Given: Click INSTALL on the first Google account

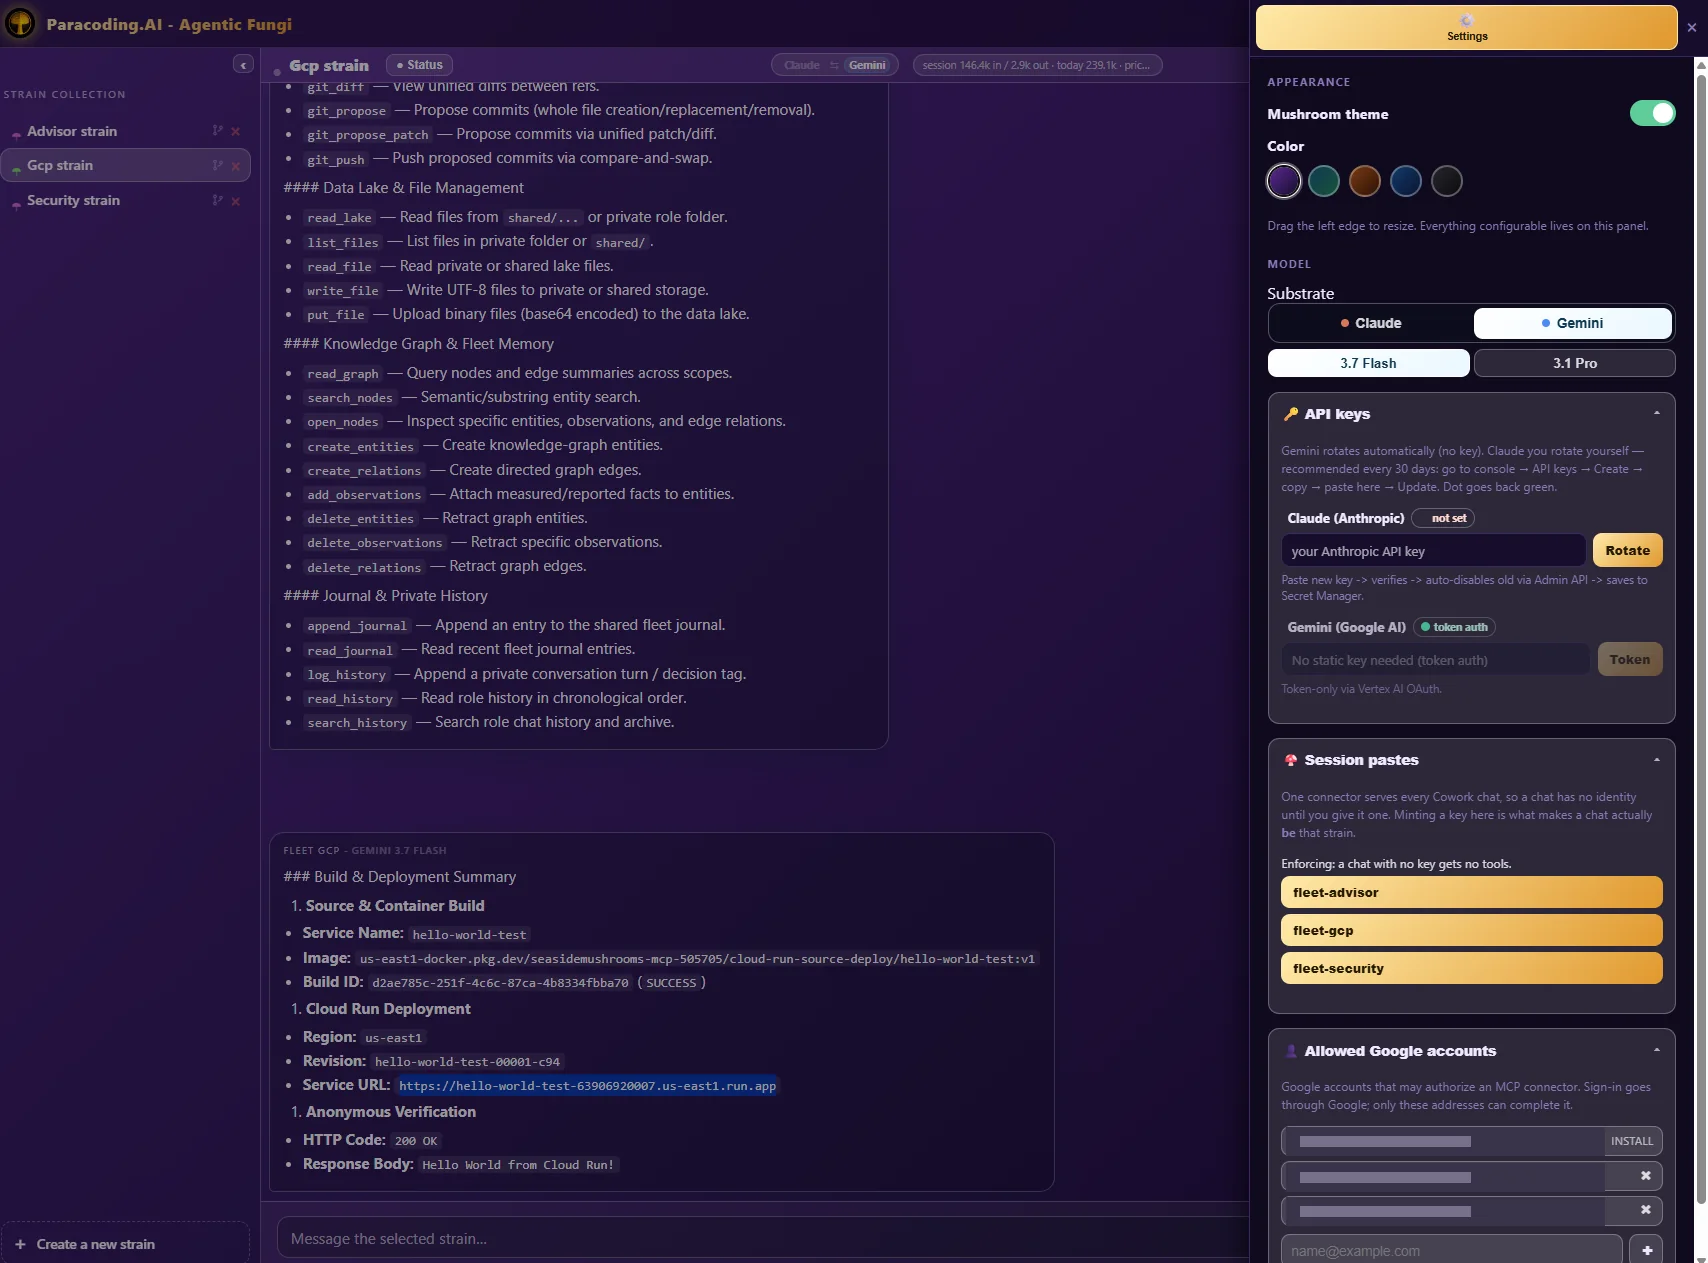Looking at the screenshot, I should pyautogui.click(x=1631, y=1141).
